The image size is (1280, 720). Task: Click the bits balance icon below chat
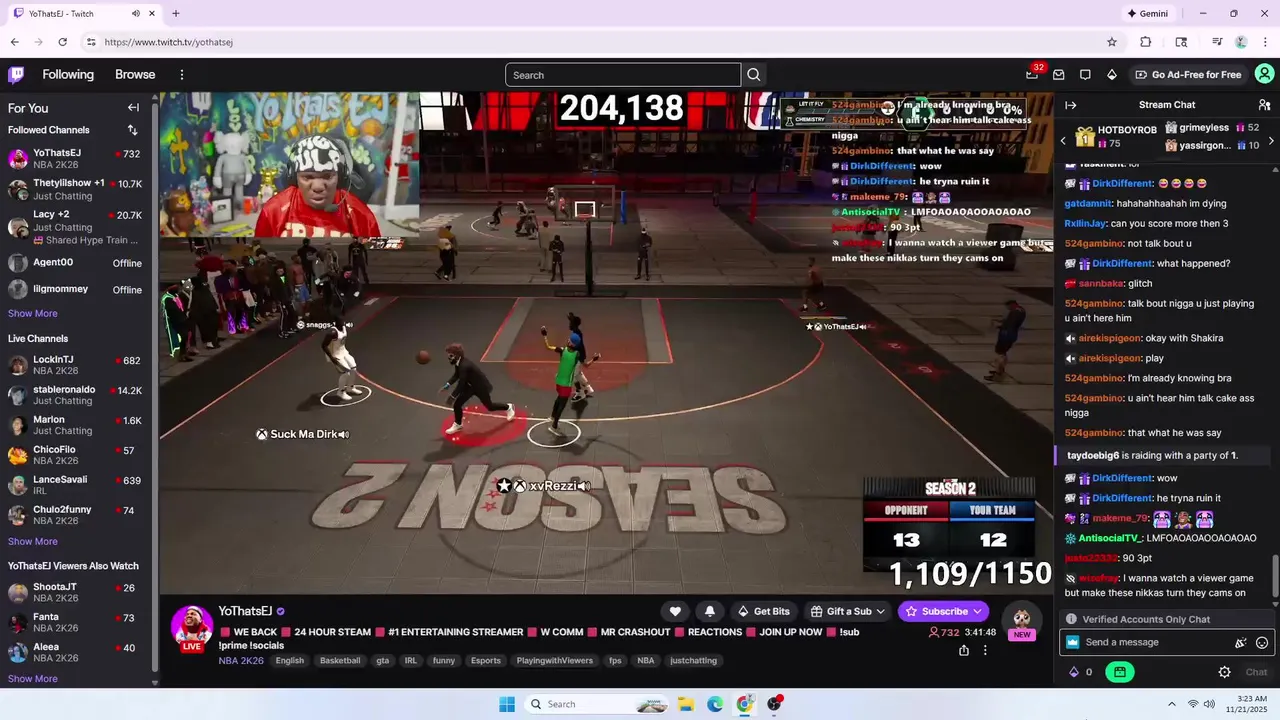[1074, 672]
